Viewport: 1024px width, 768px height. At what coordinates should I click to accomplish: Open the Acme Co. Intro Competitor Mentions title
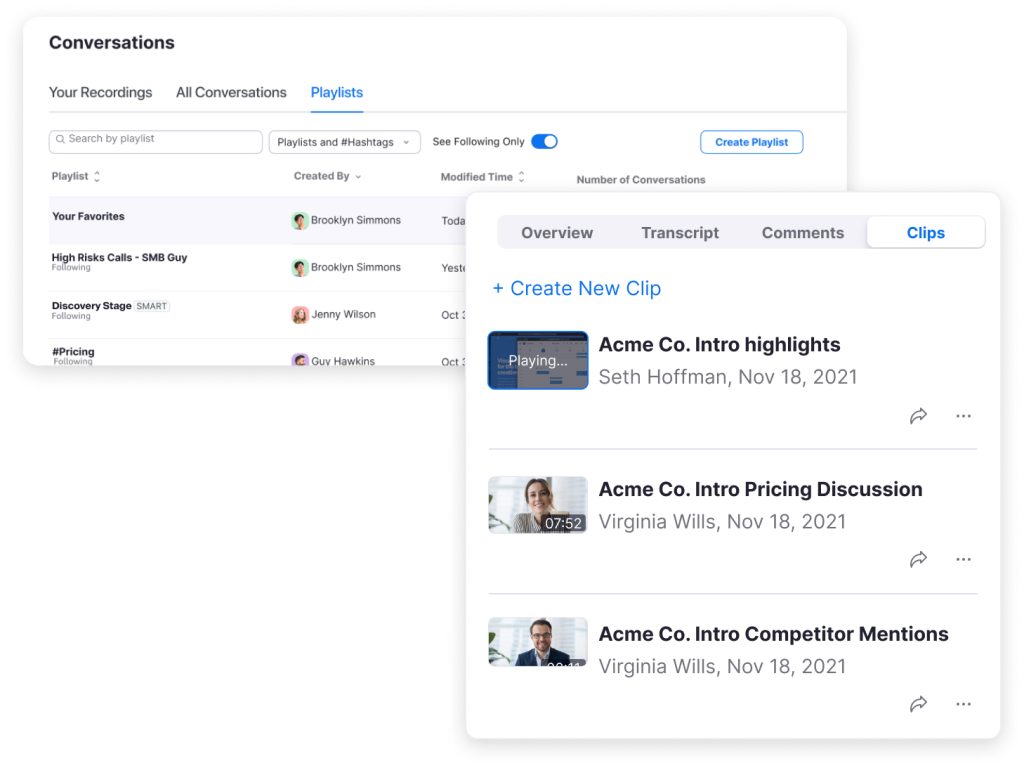774,634
